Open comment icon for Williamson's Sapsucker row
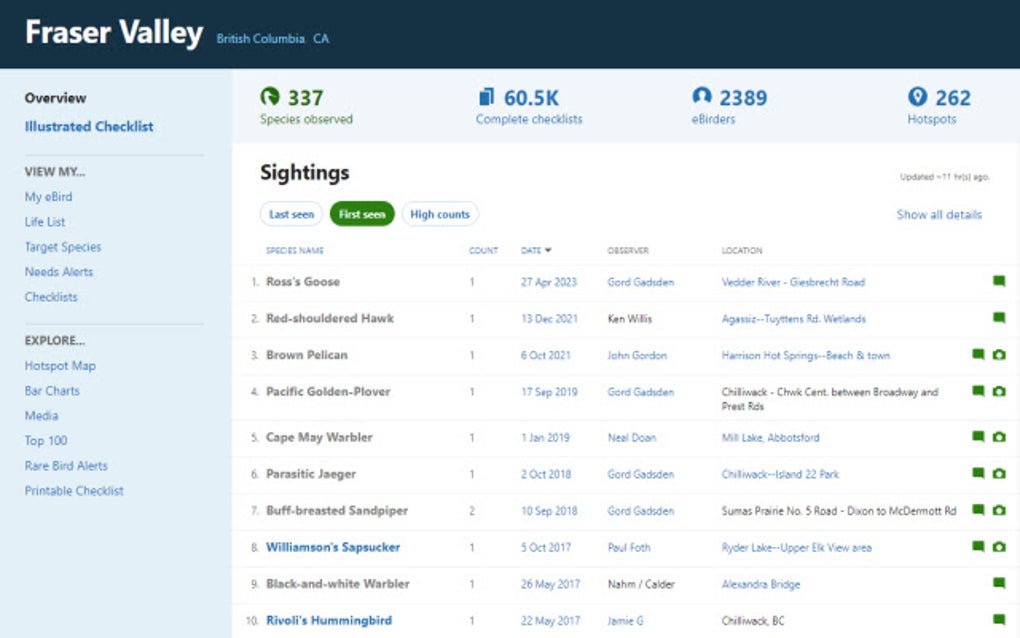This screenshot has height=638, width=1020. coord(978,546)
